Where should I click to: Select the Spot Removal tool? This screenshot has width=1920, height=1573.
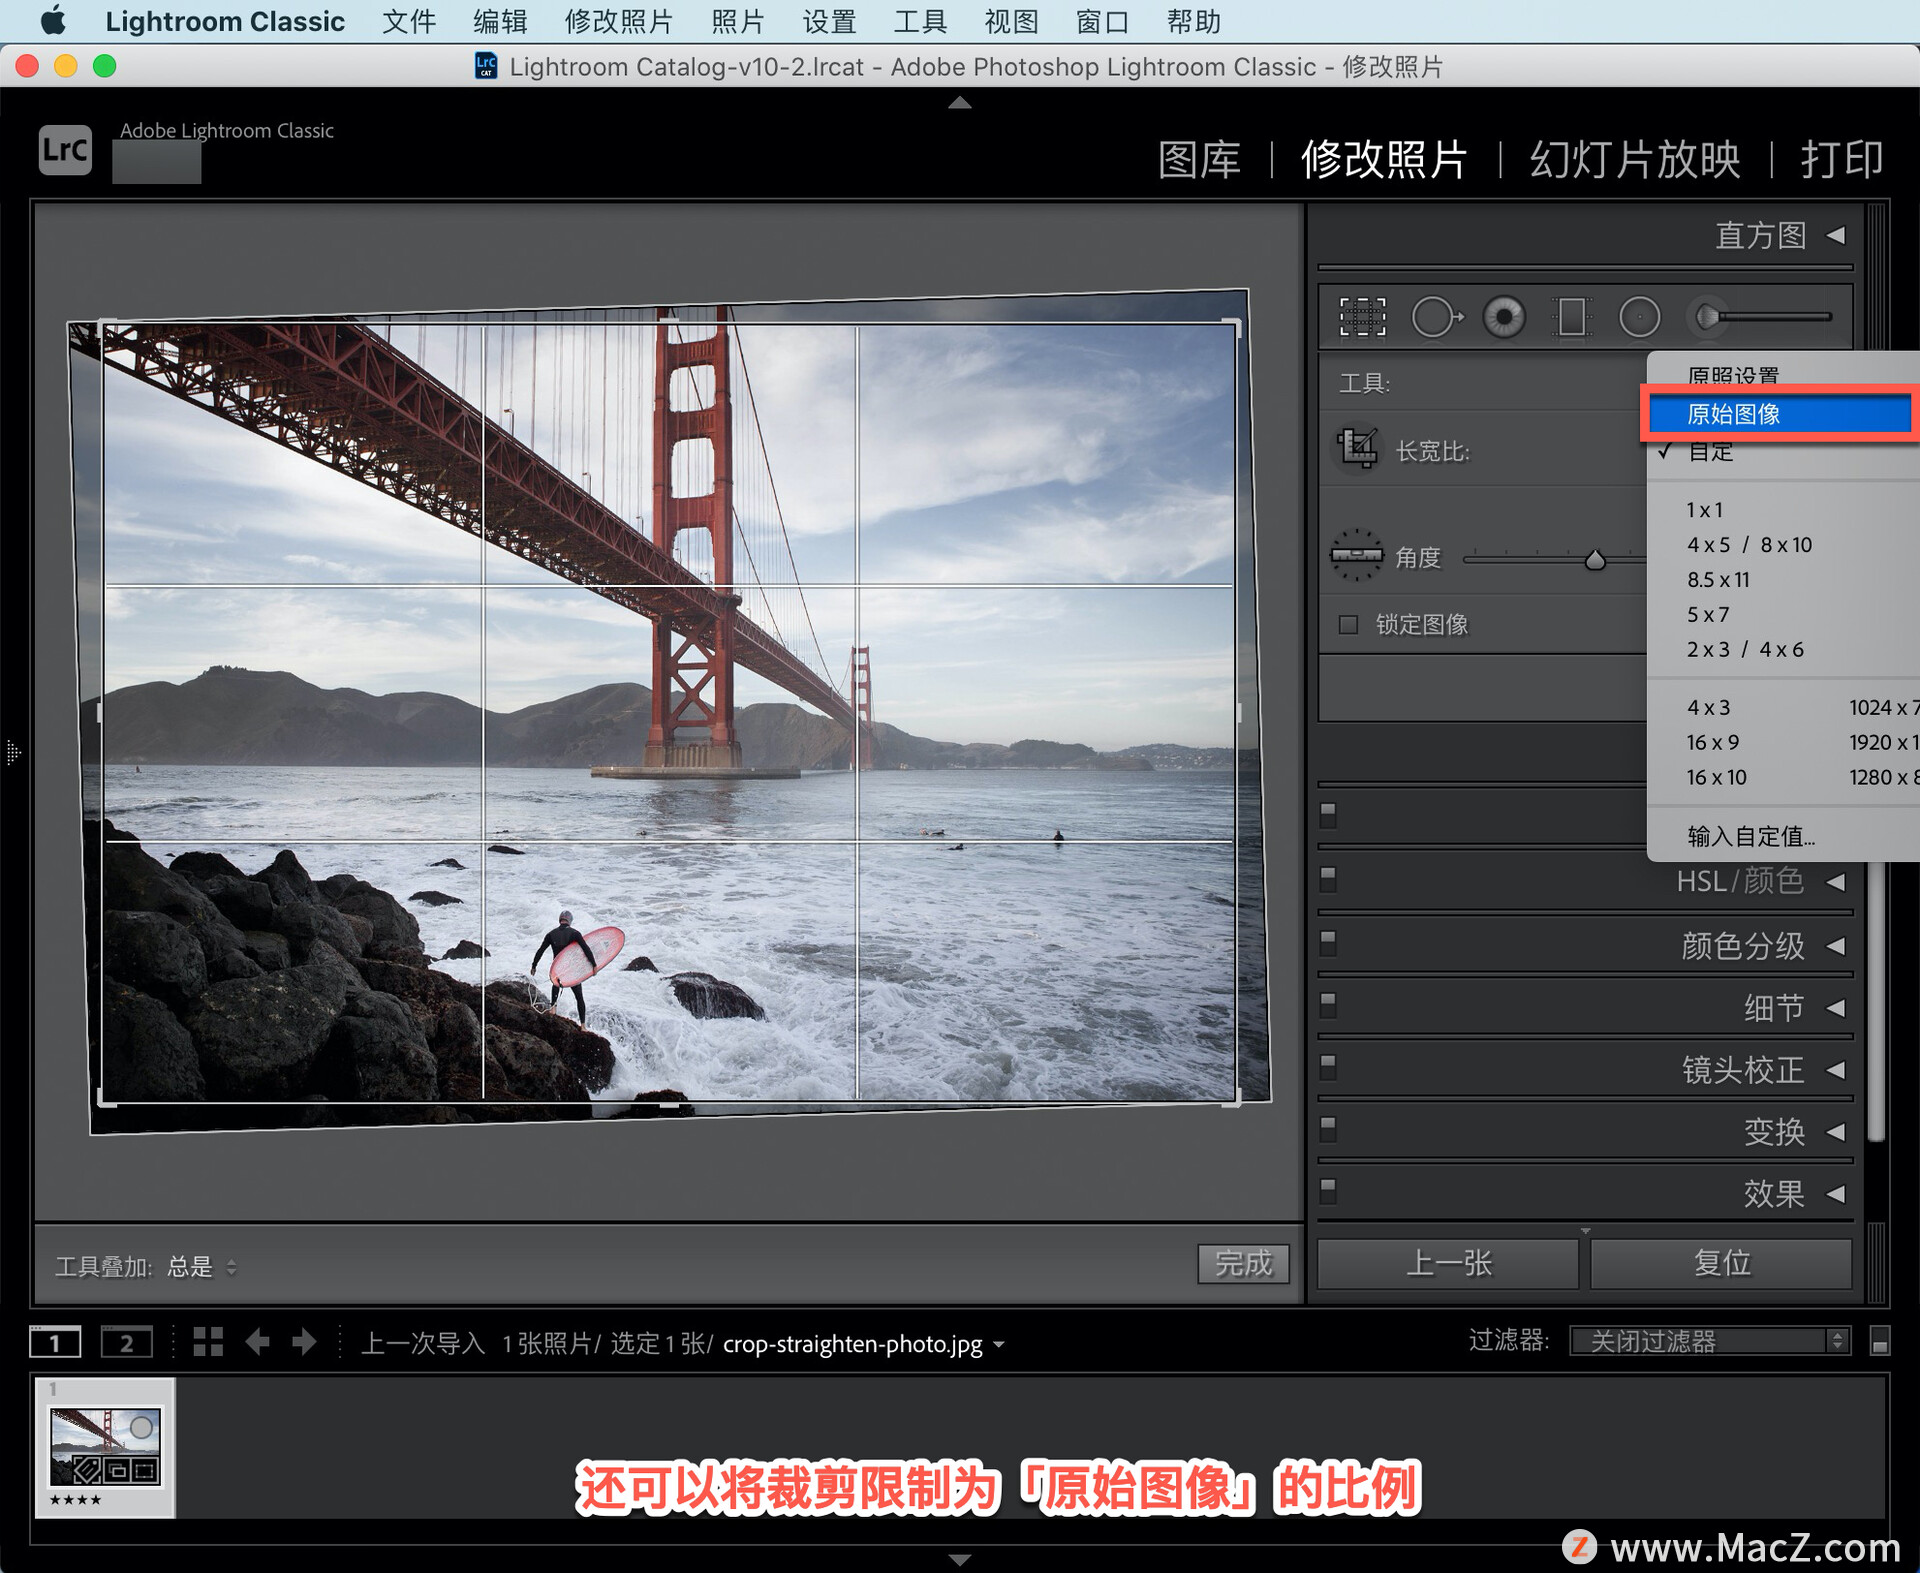[1437, 317]
